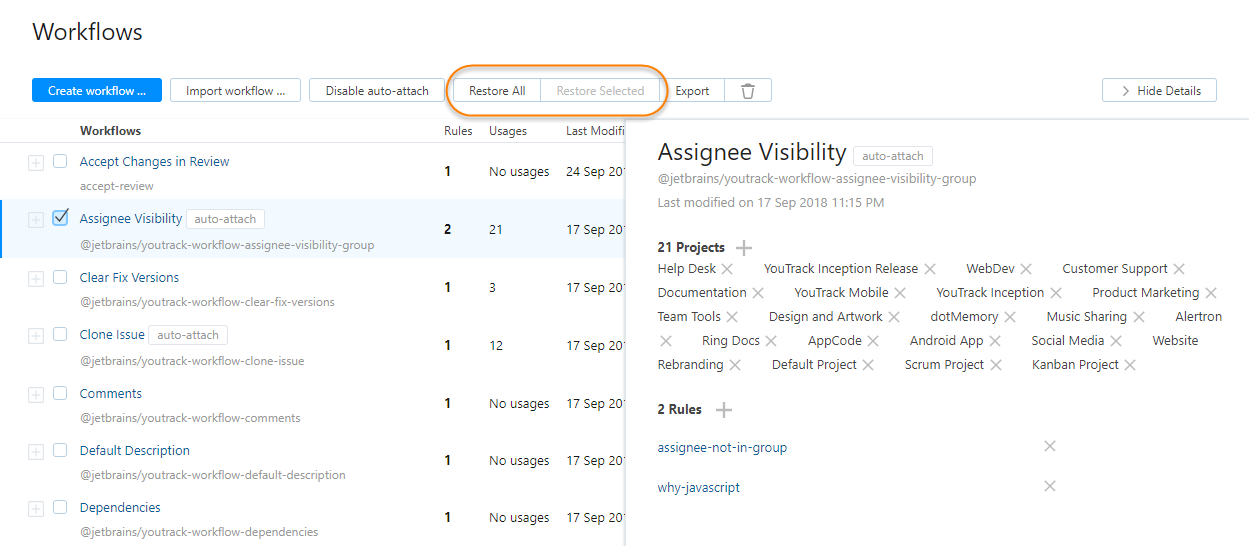
Task: Uncheck the Assignee Visibility workflow checkbox
Action: [60, 218]
